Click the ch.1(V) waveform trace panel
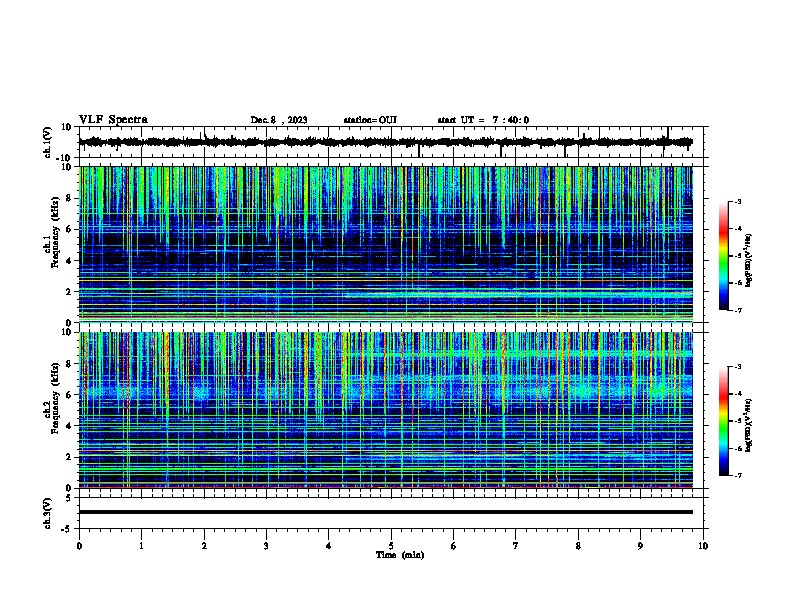The width and height of the screenshot is (792, 612). [391, 142]
